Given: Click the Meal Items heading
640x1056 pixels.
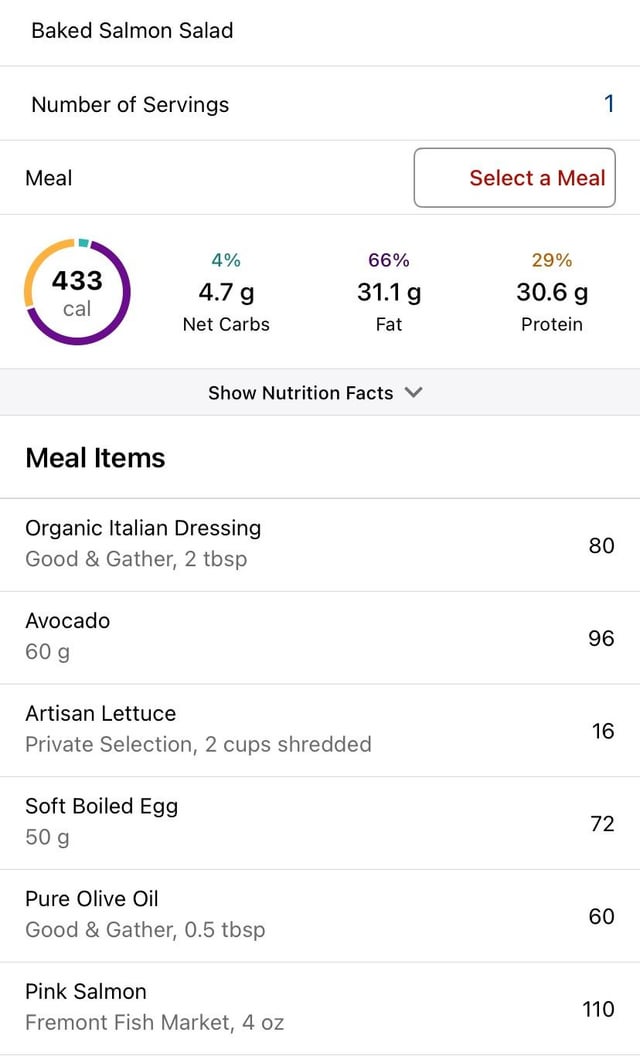Looking at the screenshot, I should pos(95,458).
